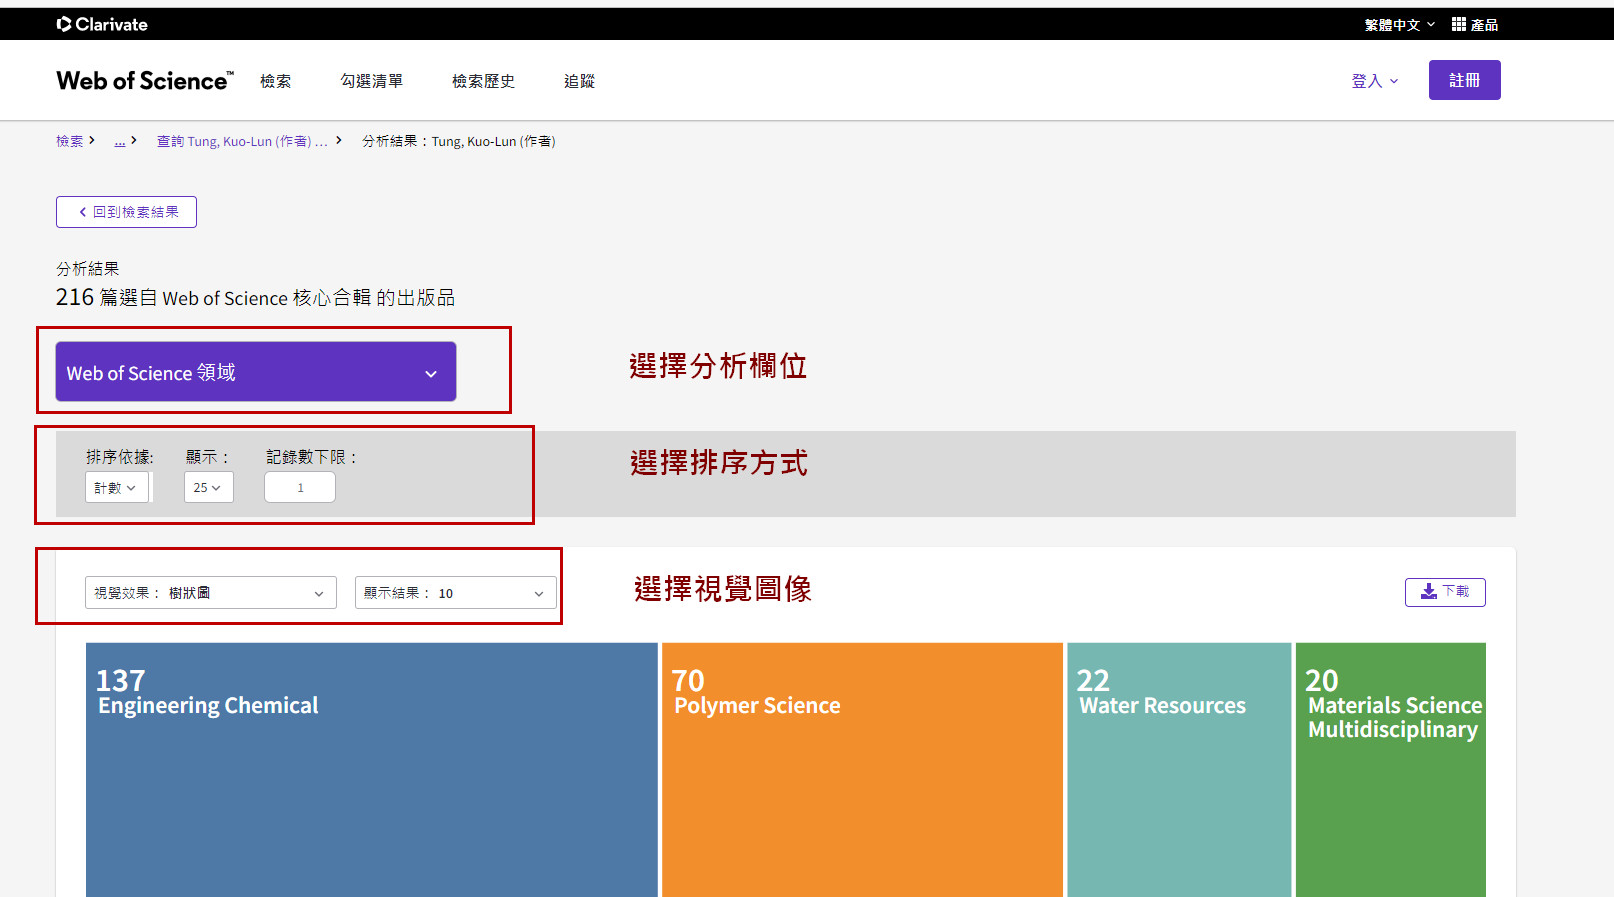Click the Clarivate logo

pos(102,24)
